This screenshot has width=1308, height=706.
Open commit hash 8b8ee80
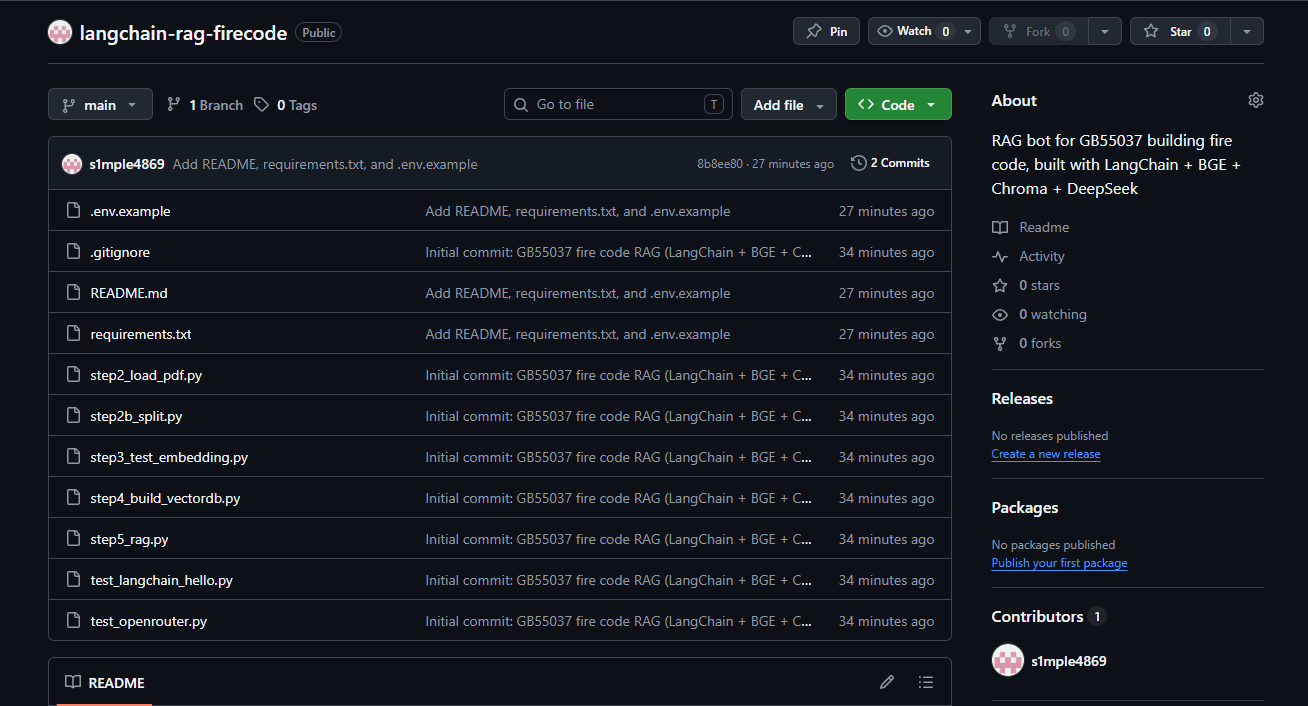point(720,164)
